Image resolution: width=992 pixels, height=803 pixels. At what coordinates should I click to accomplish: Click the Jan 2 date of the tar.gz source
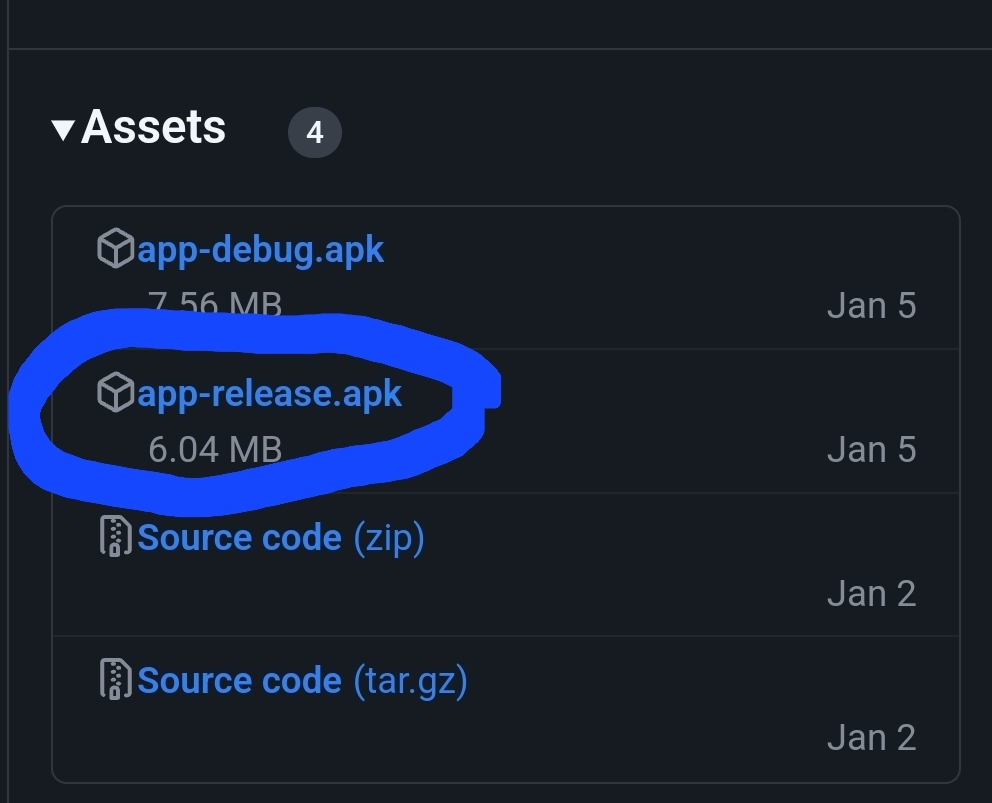tap(872, 737)
